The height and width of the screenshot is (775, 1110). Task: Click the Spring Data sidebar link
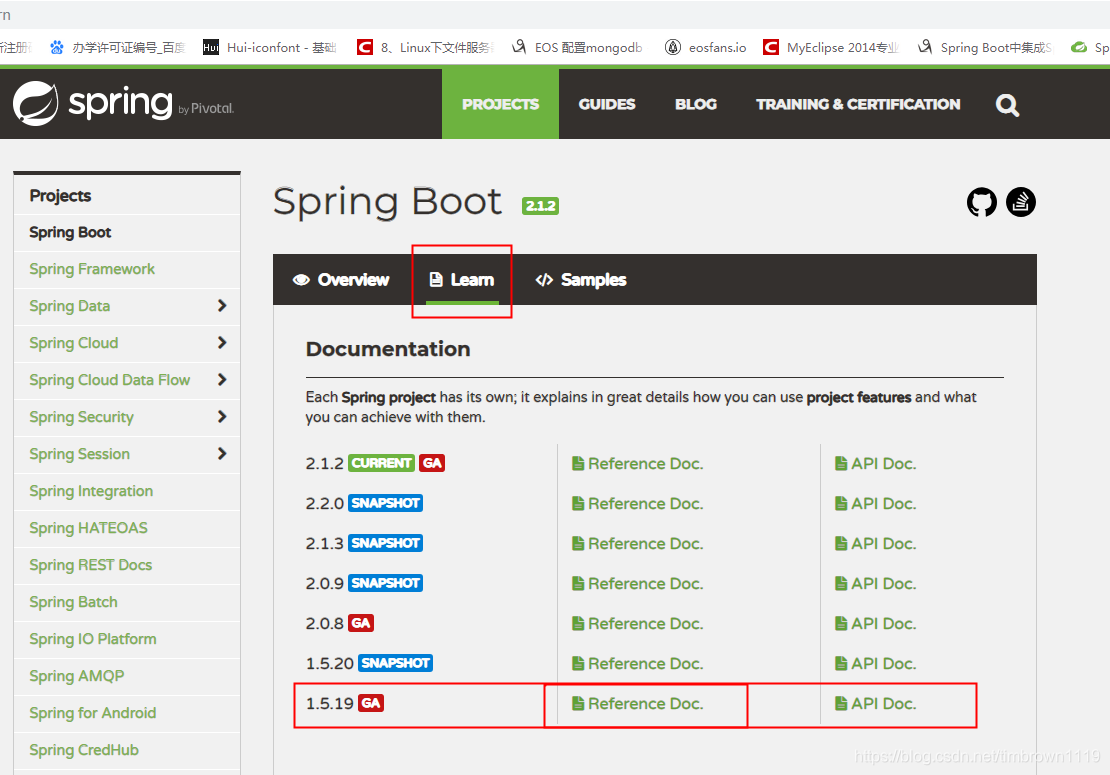pyautogui.click(x=69, y=306)
